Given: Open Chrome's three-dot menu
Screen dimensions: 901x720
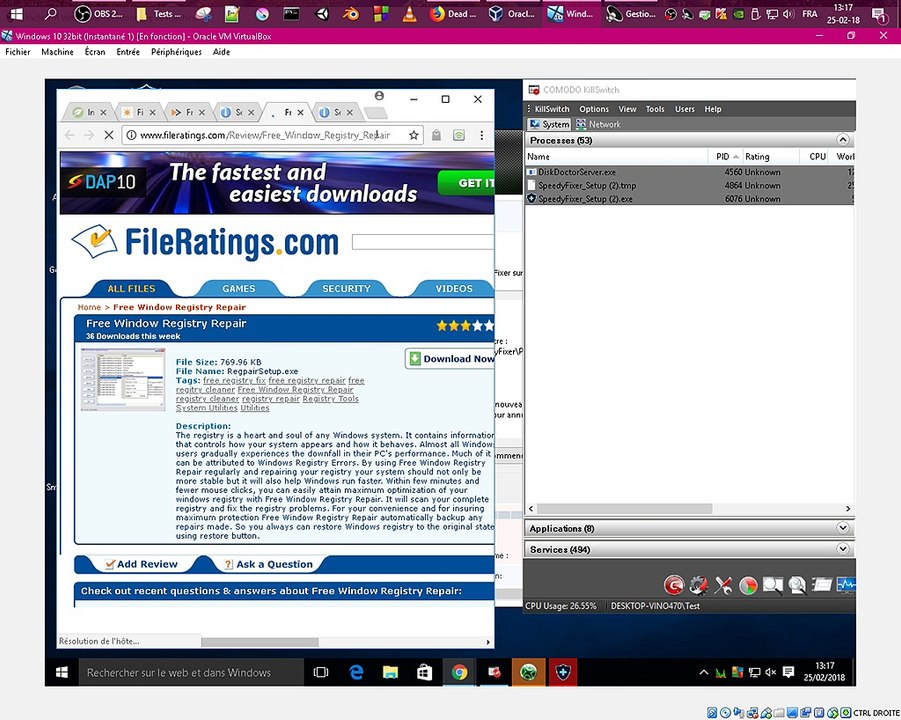Looking at the screenshot, I should click(x=482, y=135).
